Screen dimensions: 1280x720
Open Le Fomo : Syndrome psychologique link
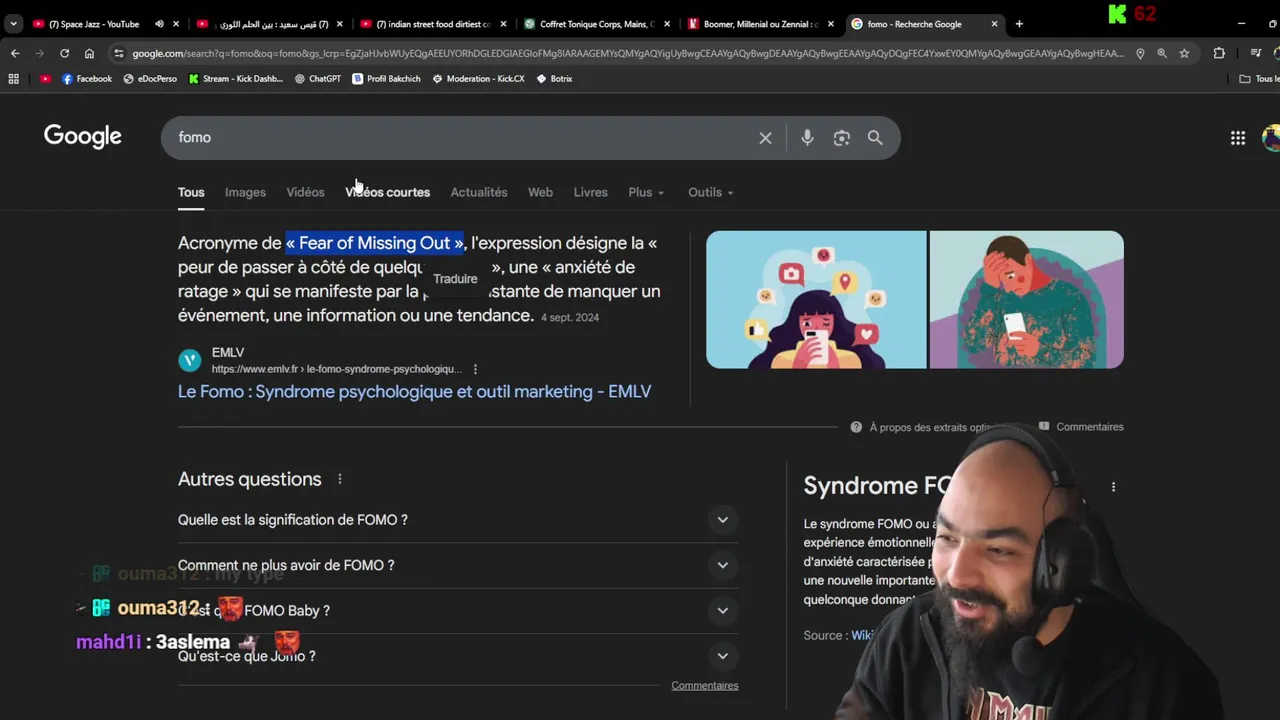tap(414, 392)
